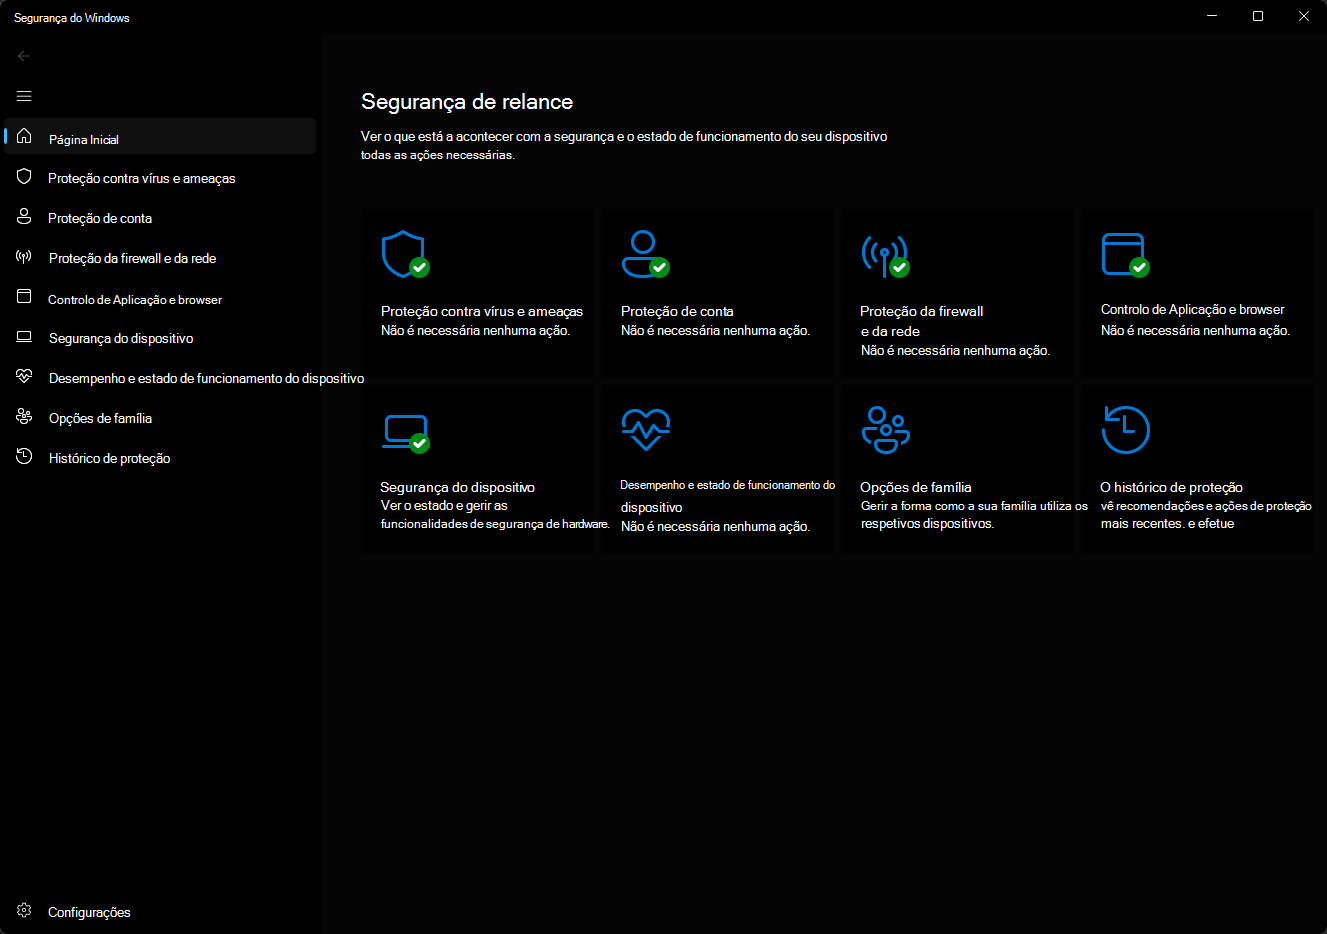Toggle the hamburger navigation menu
Image resolution: width=1327 pixels, height=934 pixels.
tap(24, 96)
